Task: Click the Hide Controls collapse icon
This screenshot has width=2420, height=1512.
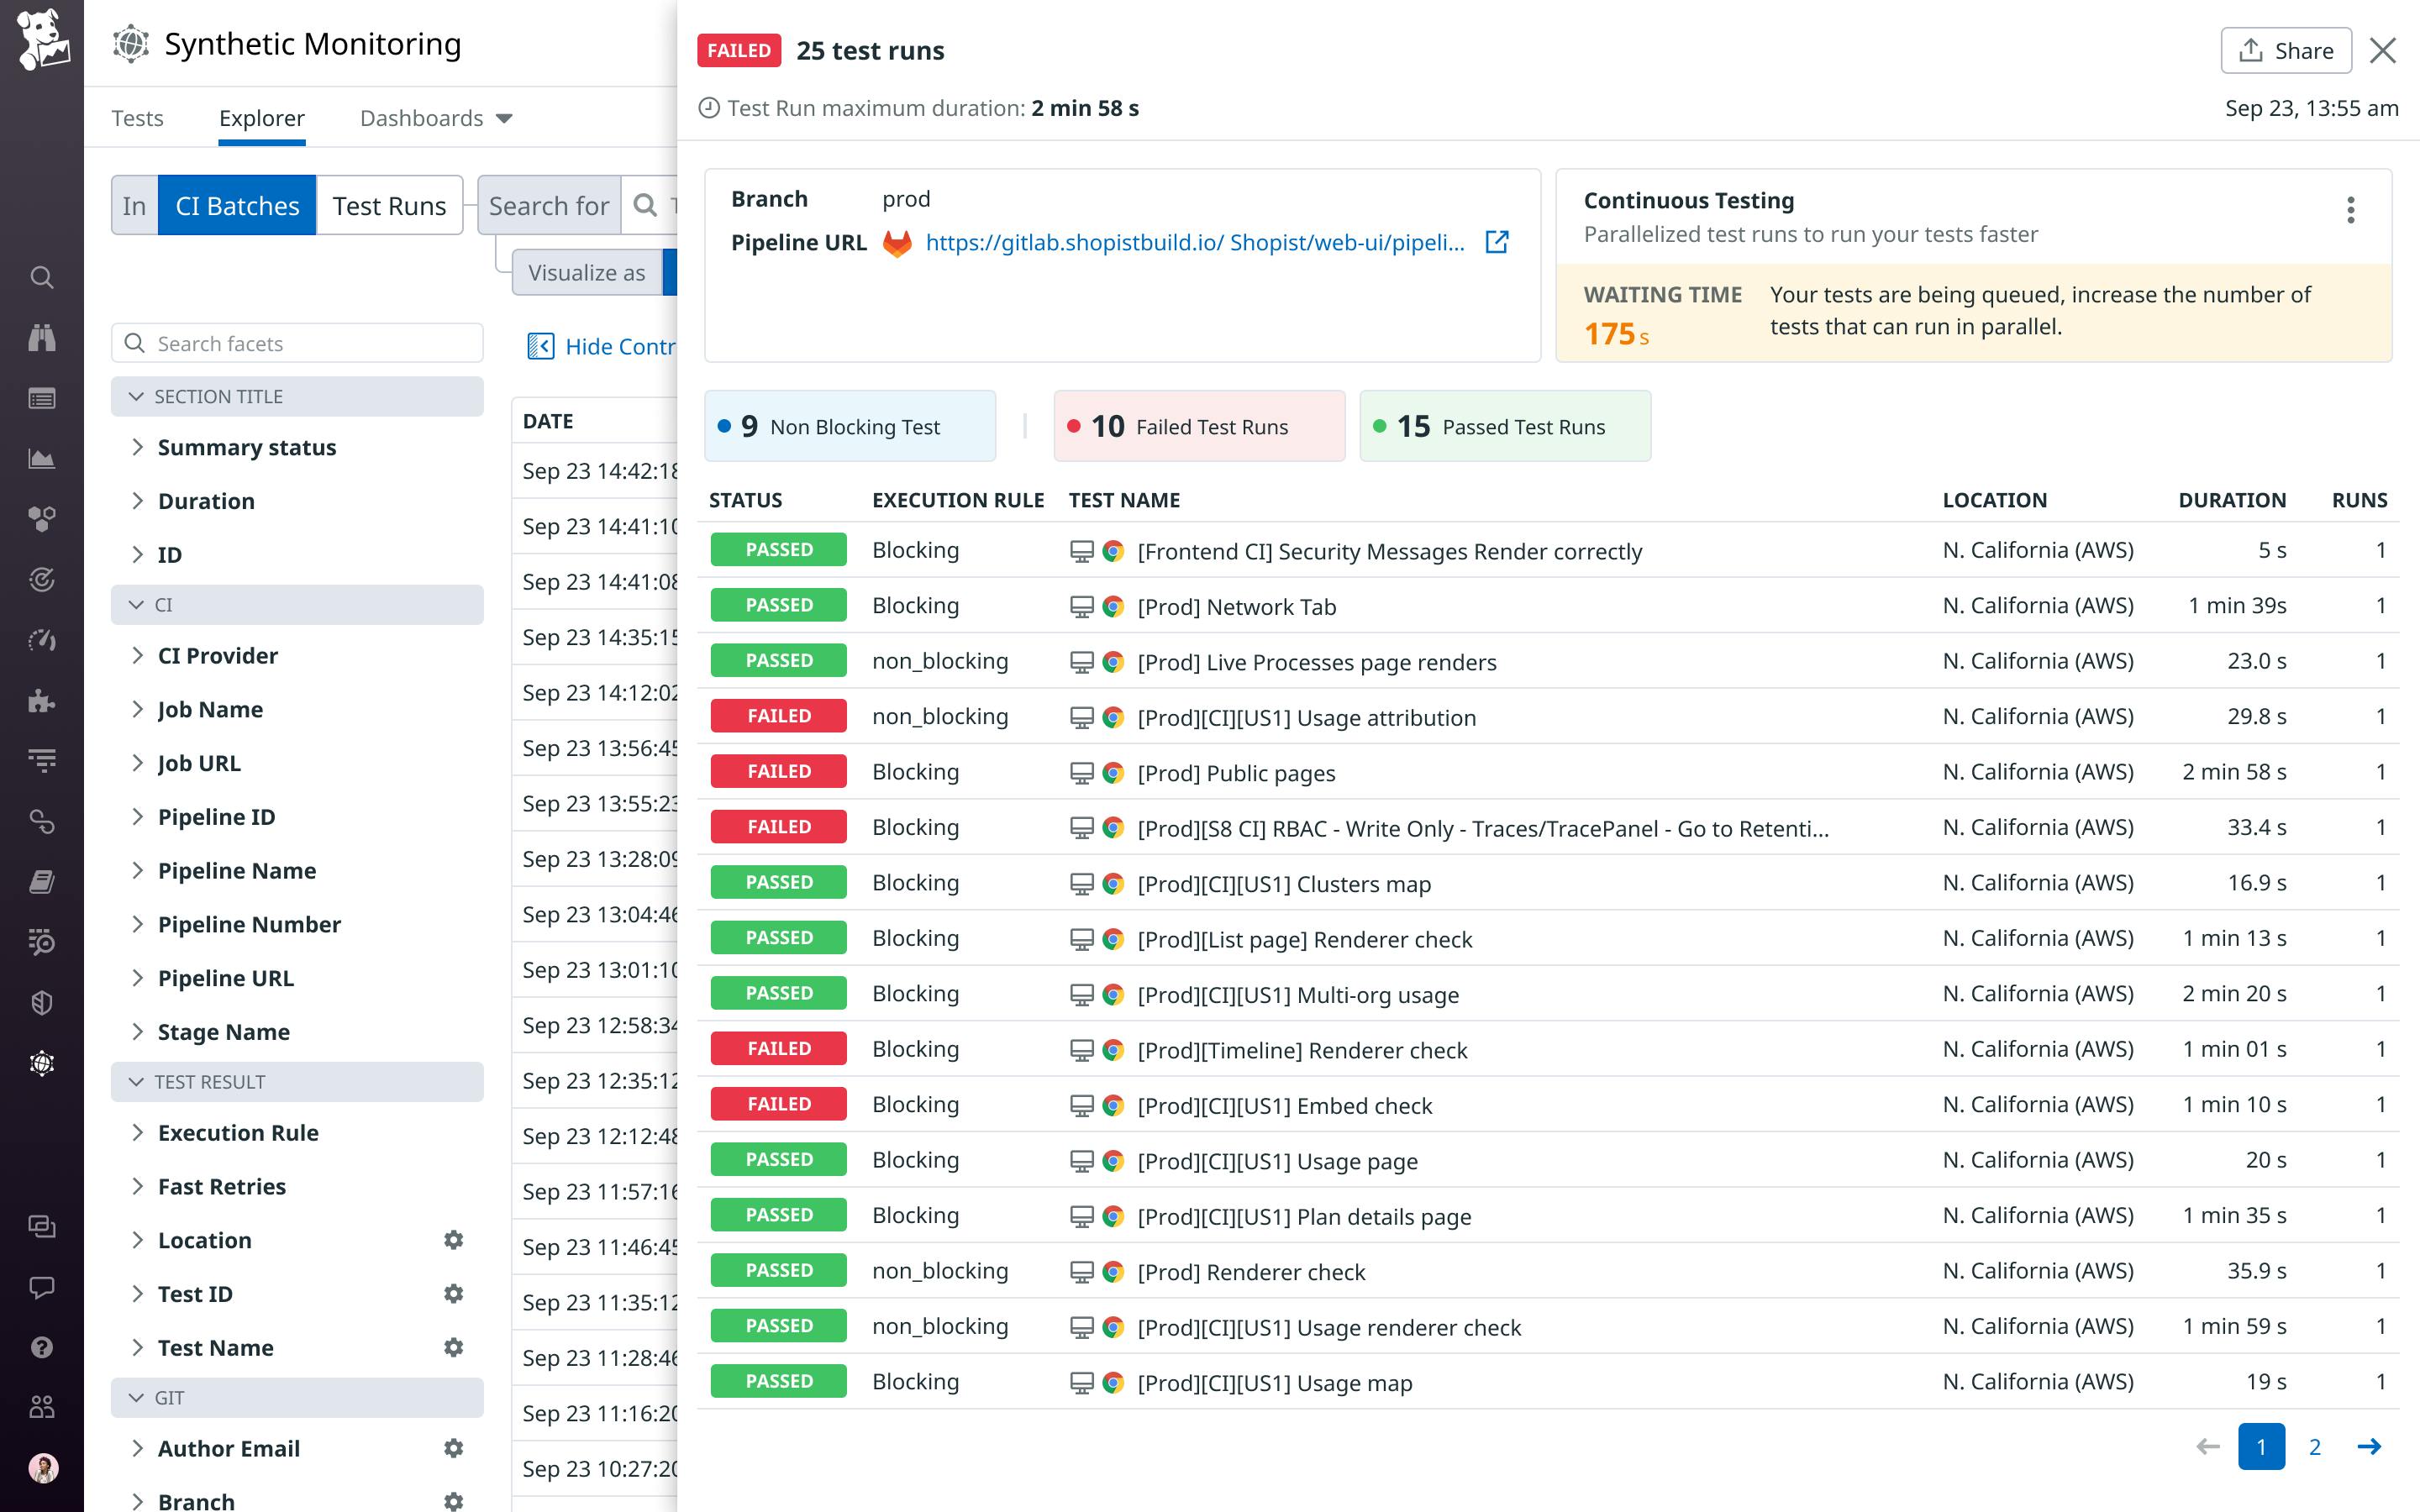Action: pyautogui.click(x=540, y=346)
